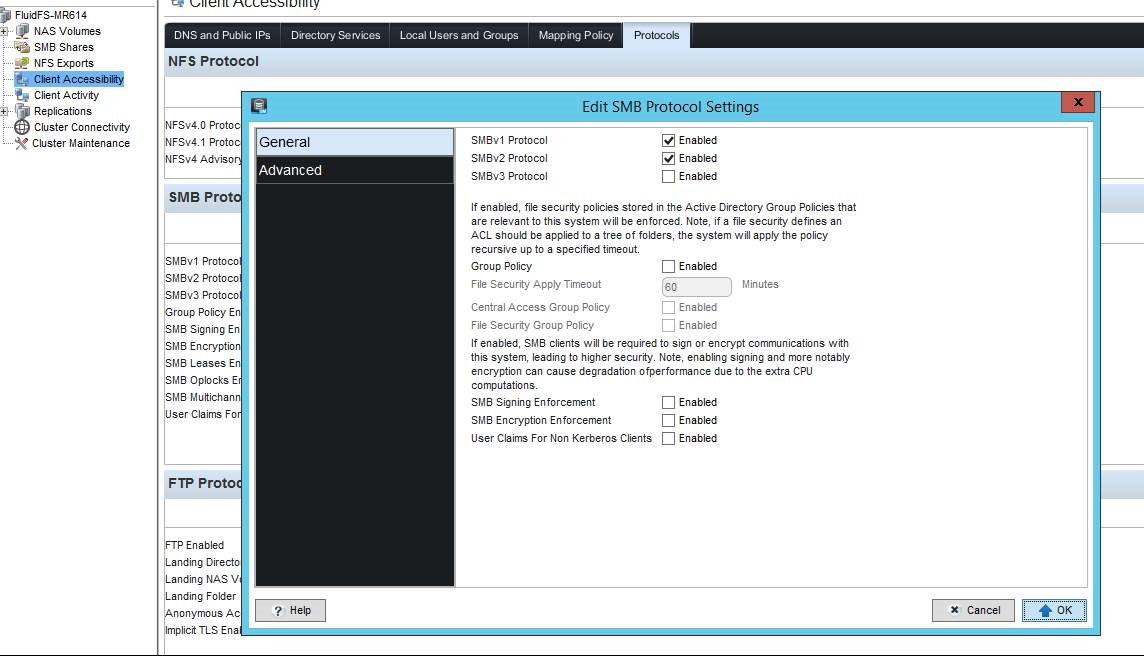This screenshot has width=1144, height=656.
Task: Switch to the Directory Services tab
Action: [334, 34]
